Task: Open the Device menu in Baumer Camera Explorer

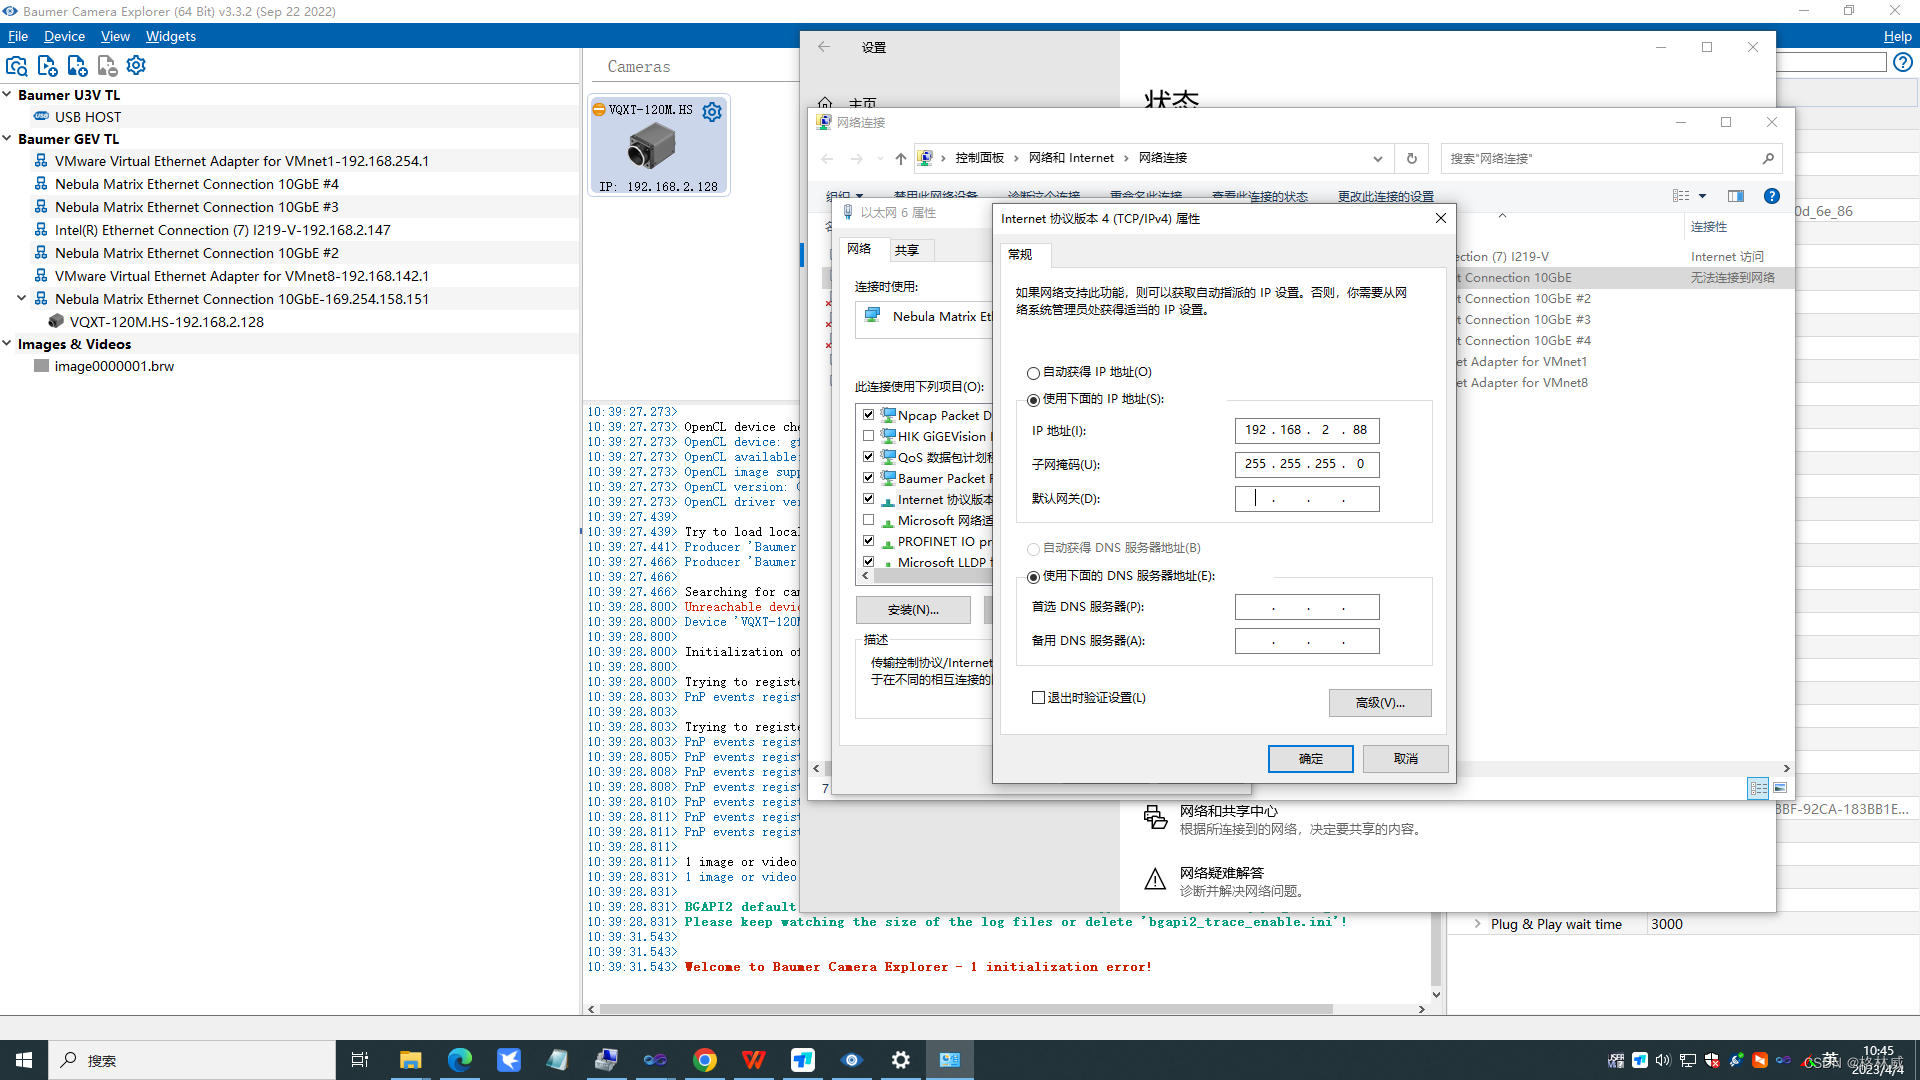Action: 62,36
